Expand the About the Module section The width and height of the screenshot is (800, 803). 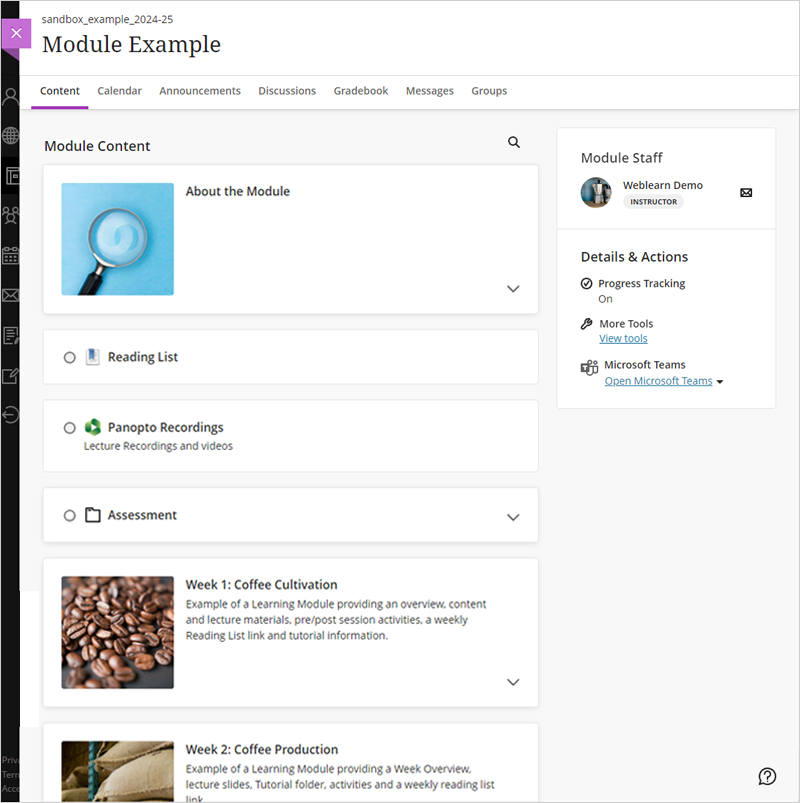click(x=513, y=289)
